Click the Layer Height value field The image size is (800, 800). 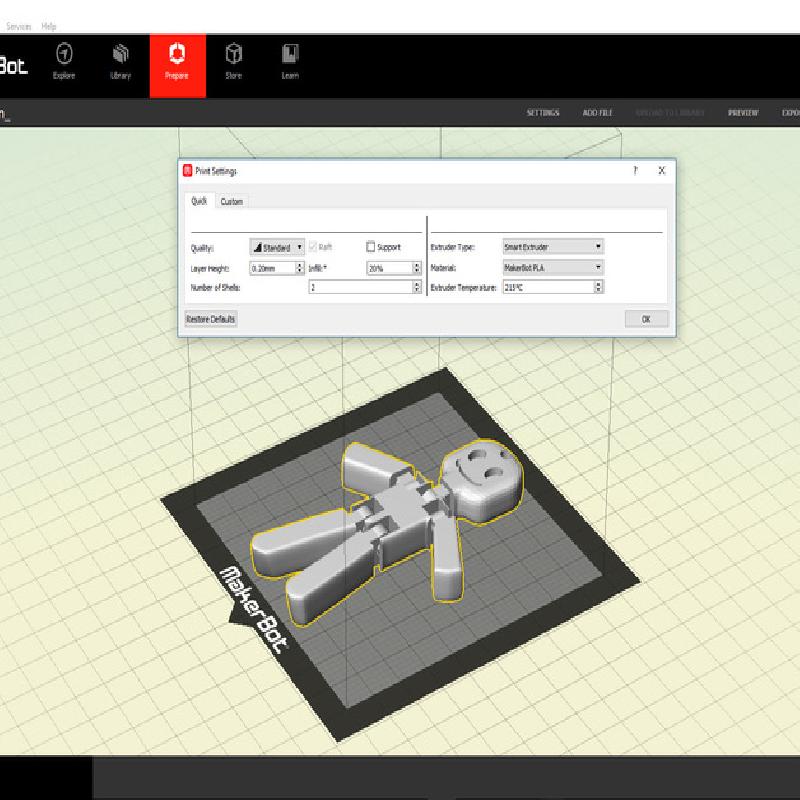pos(272,268)
